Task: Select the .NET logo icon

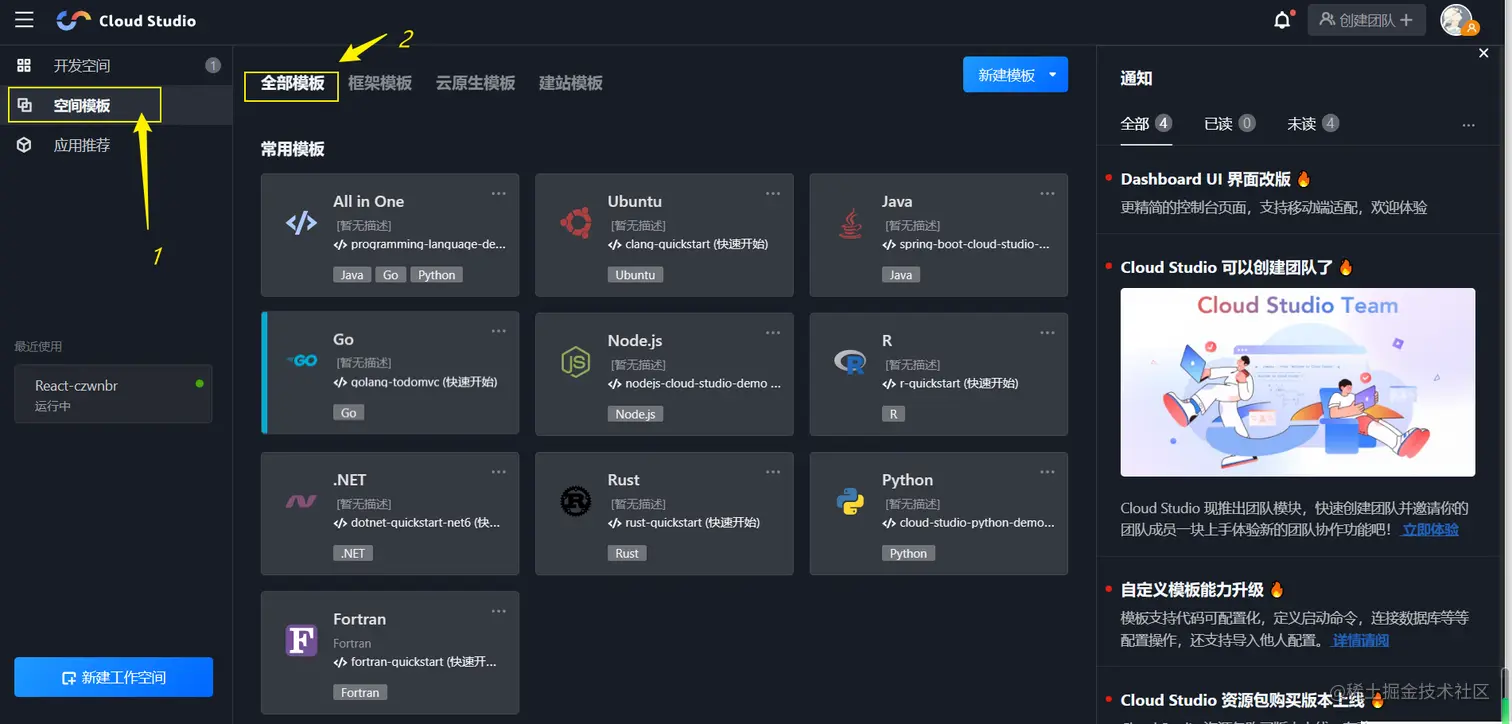Action: click(301, 501)
